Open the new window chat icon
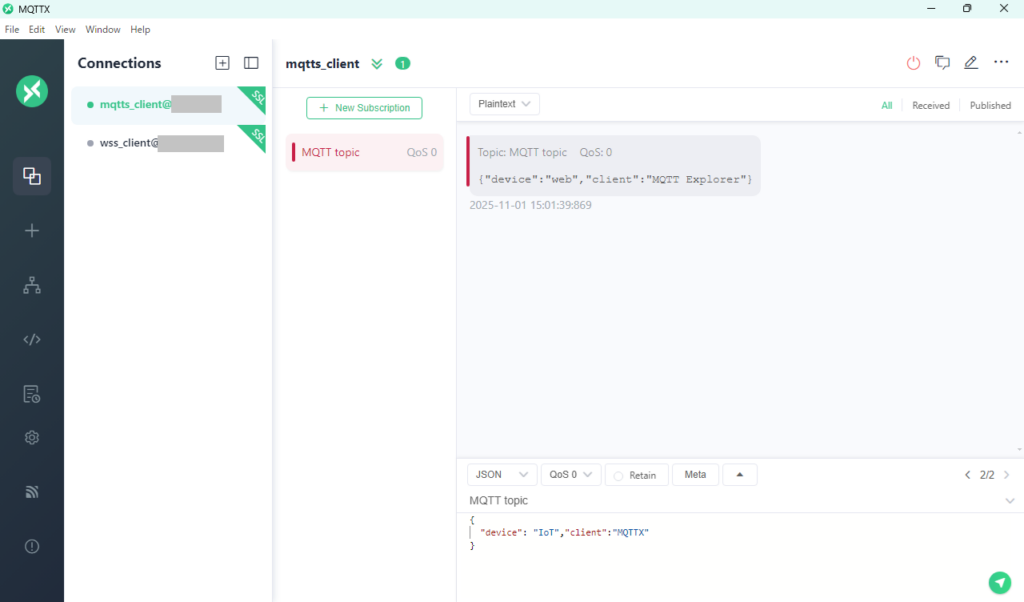This screenshot has height=602, width=1024. [x=942, y=63]
